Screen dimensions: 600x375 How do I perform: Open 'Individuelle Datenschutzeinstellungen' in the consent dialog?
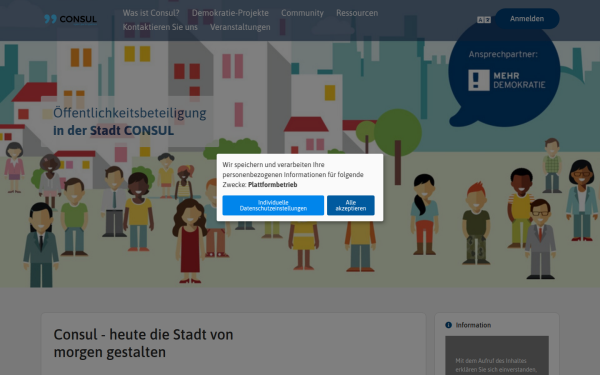point(273,205)
